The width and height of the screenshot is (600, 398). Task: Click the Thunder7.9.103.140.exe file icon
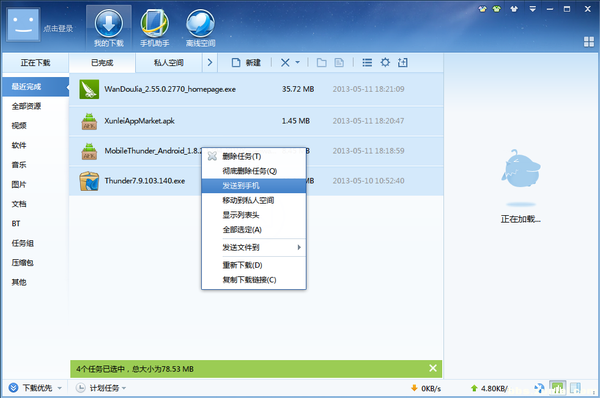pos(89,181)
